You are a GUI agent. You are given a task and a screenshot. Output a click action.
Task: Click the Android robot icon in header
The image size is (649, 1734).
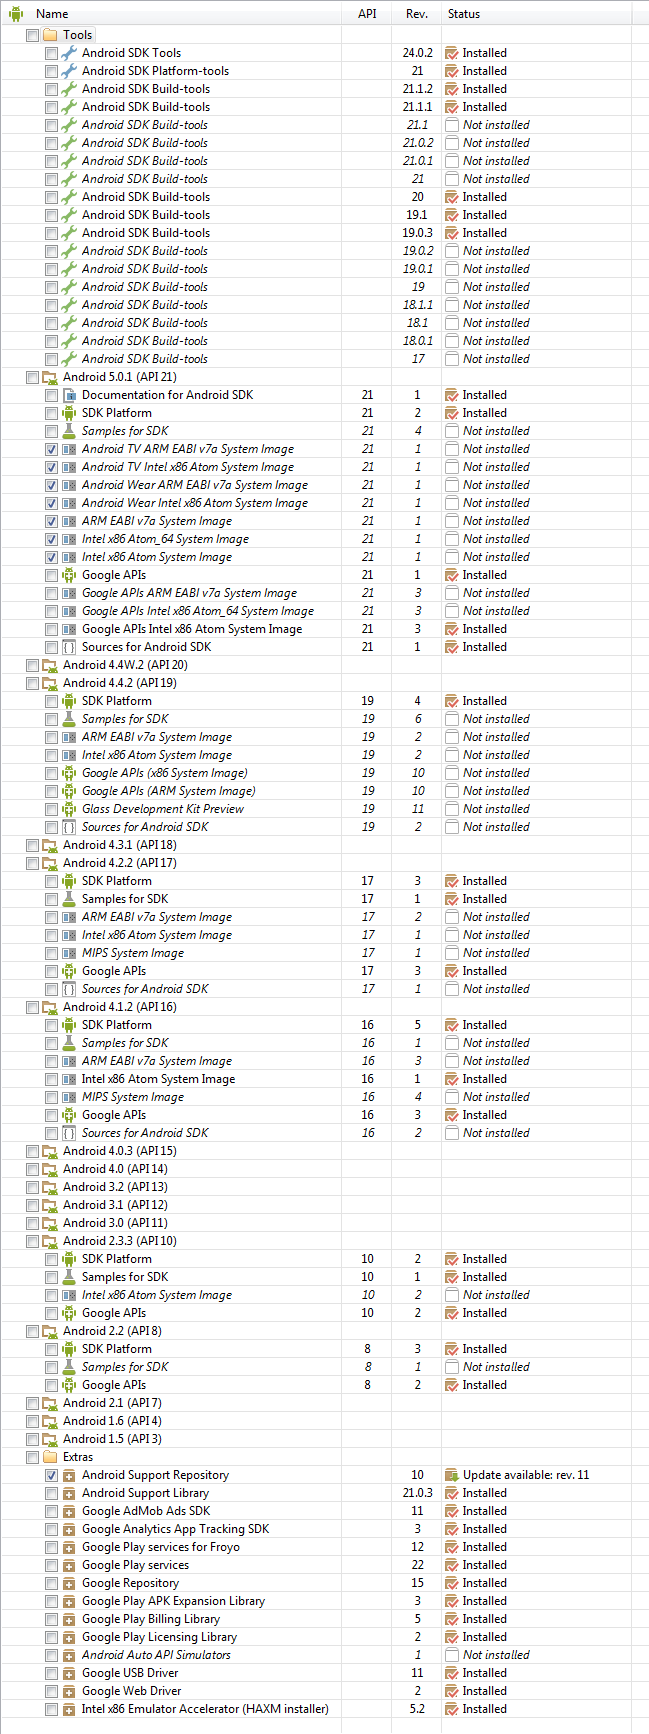click(x=16, y=14)
